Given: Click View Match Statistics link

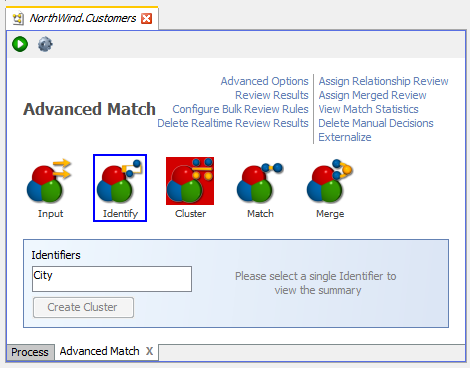Looking at the screenshot, I should (368, 109).
